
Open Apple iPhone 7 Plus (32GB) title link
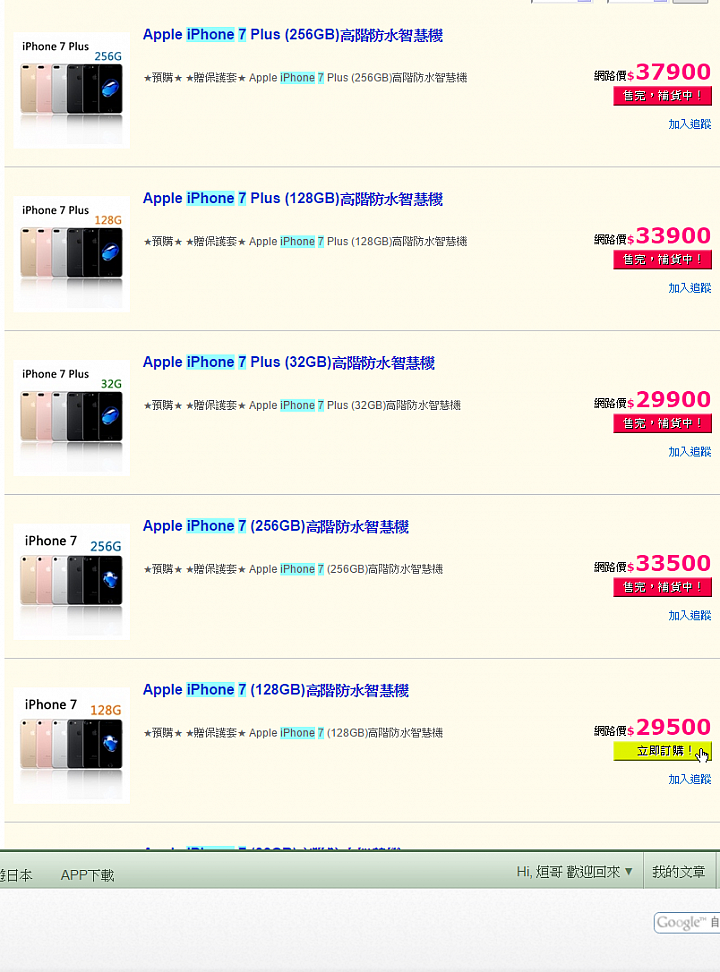click(x=288, y=363)
